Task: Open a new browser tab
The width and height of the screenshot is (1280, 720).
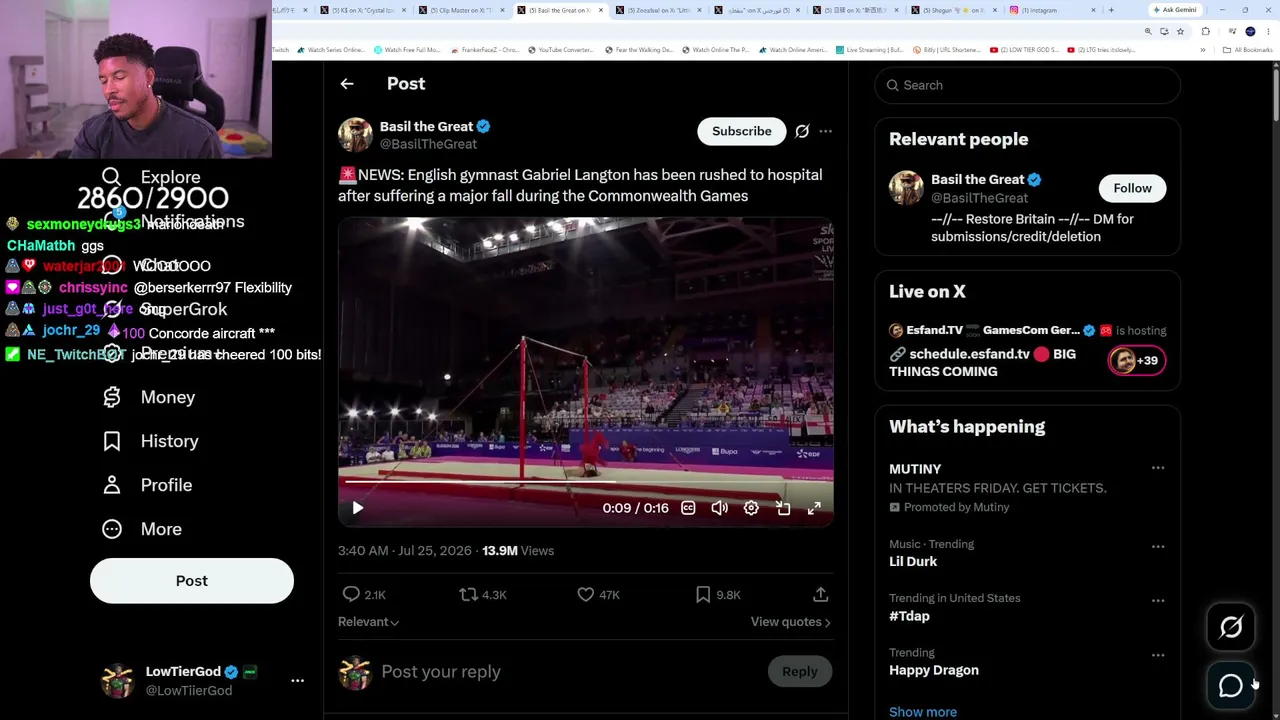Action: tap(1111, 10)
